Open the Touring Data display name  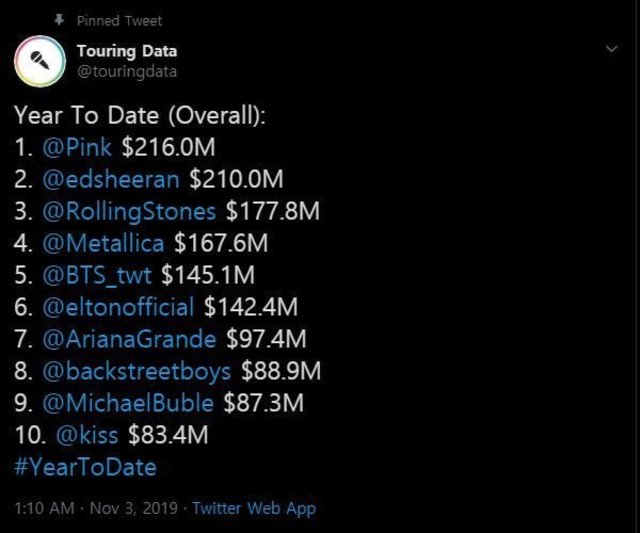click(x=127, y=51)
